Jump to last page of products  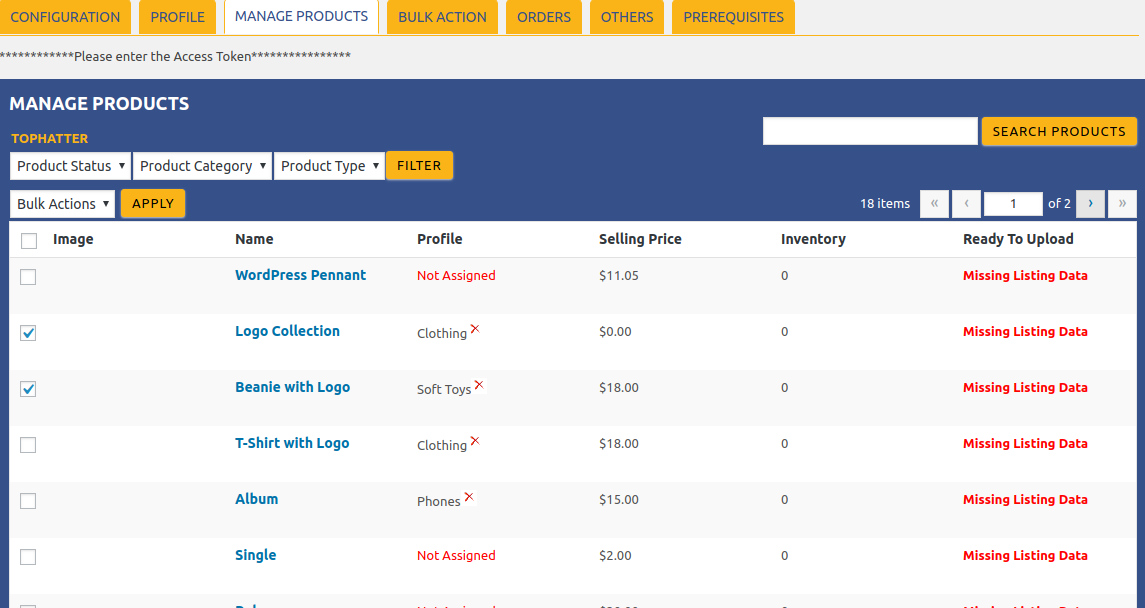tap(1122, 203)
